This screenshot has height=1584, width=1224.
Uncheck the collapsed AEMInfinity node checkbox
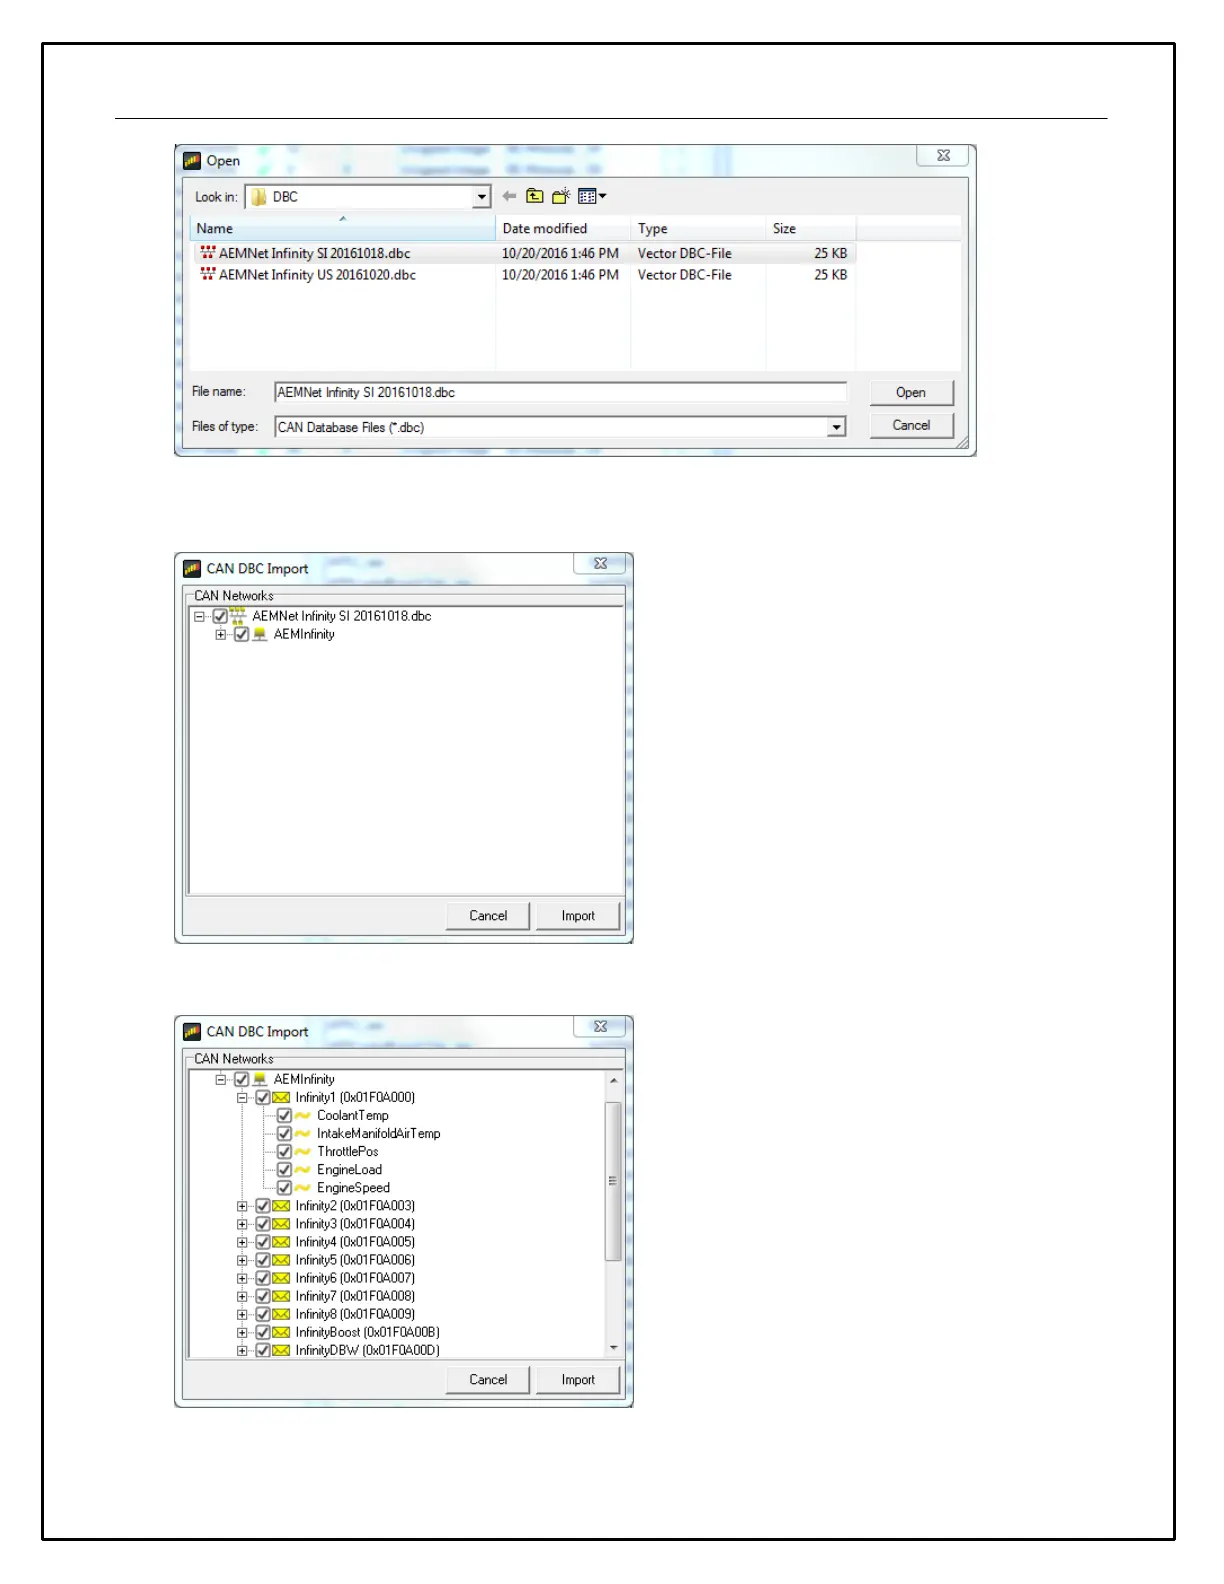click(x=241, y=634)
